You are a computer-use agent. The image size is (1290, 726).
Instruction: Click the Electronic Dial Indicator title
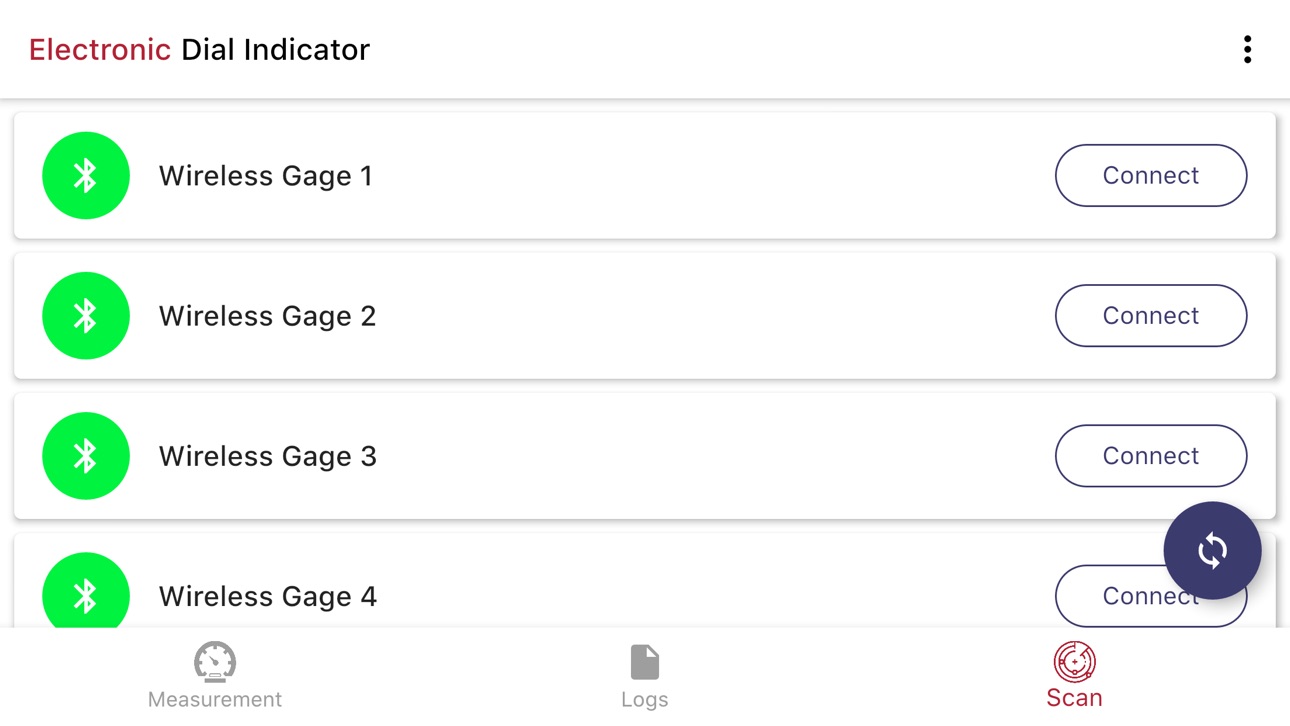199,50
